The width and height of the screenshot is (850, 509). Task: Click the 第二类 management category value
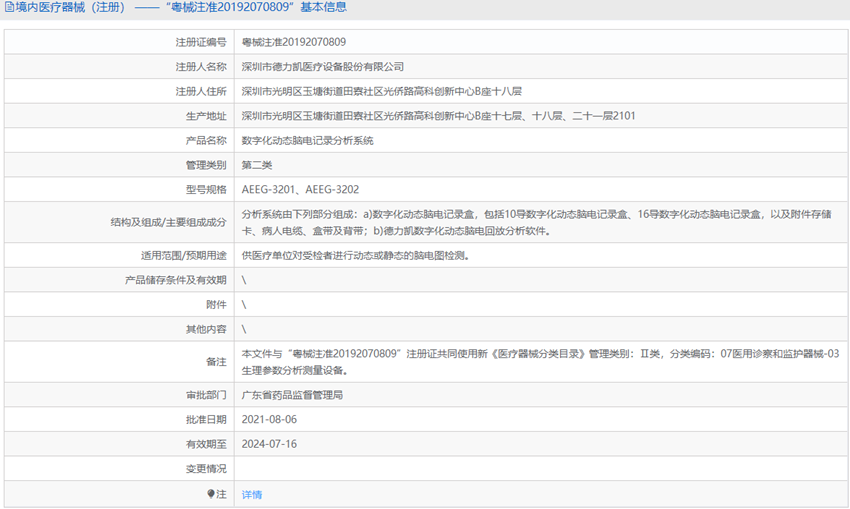click(x=257, y=165)
